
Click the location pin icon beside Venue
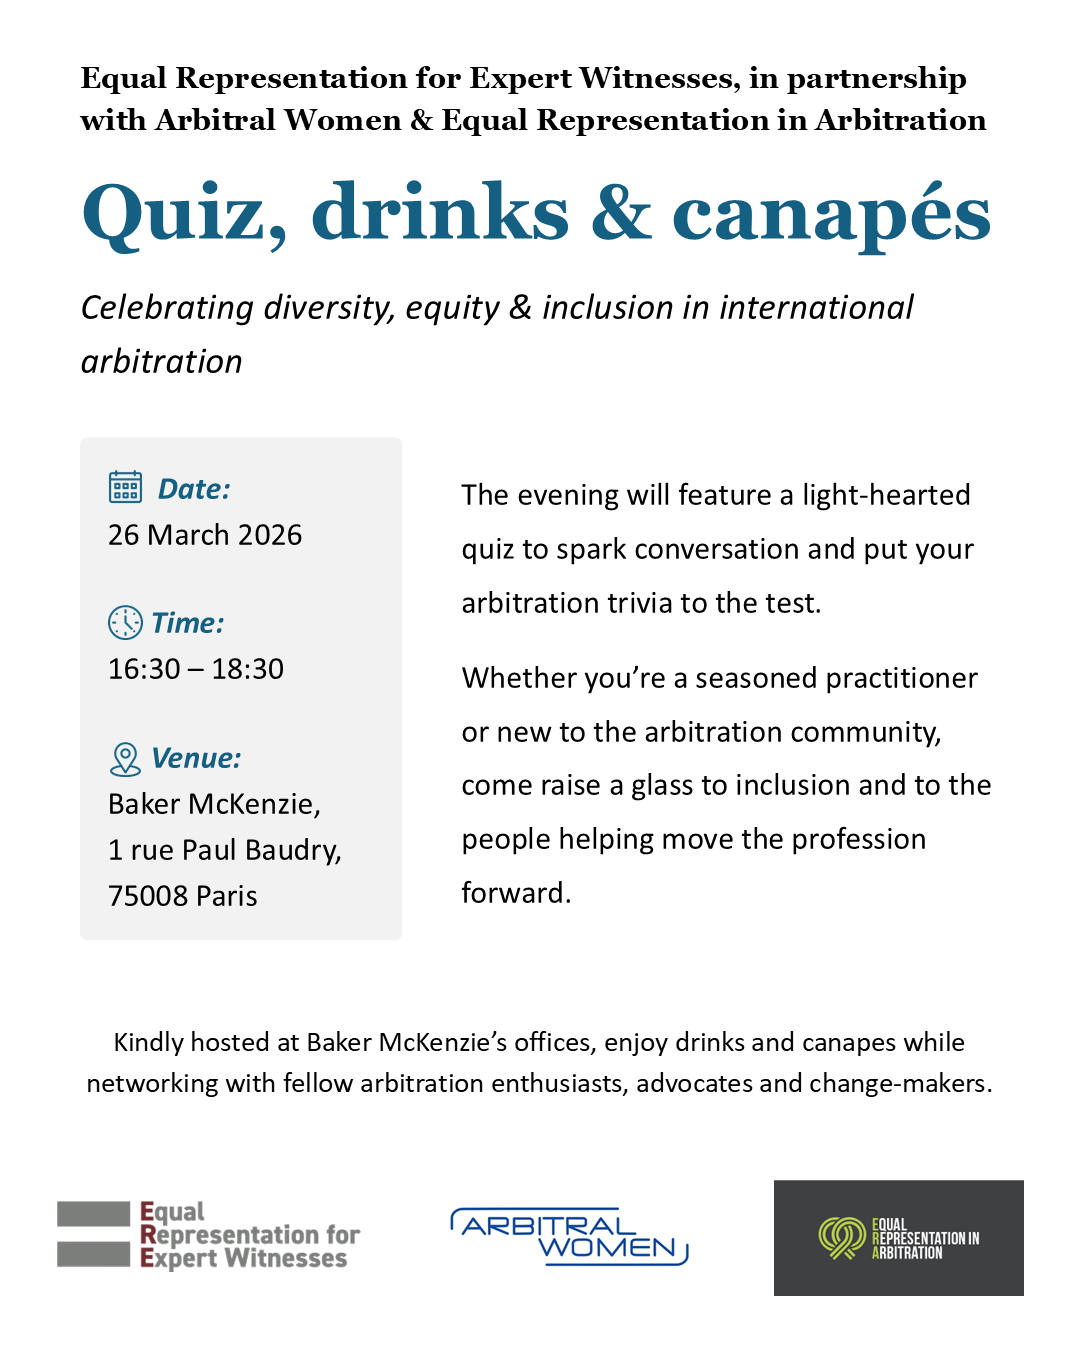[x=125, y=759]
